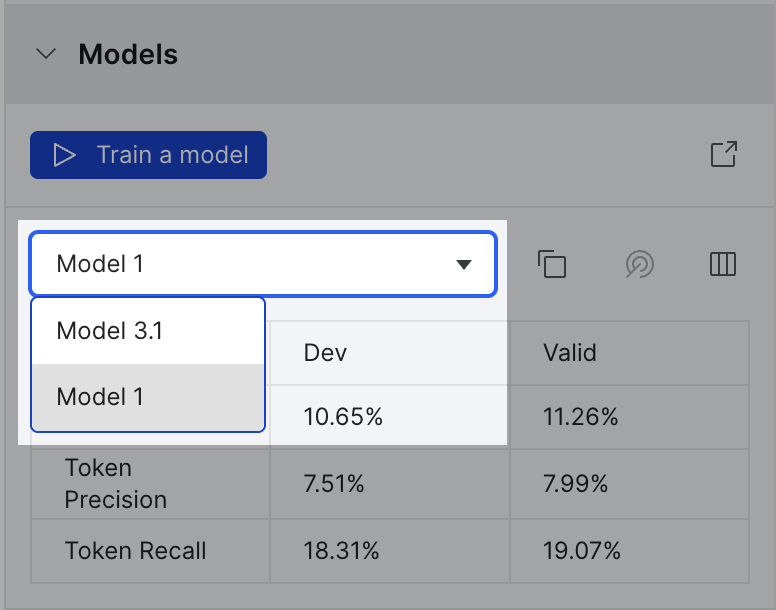Image resolution: width=776 pixels, height=610 pixels.
Task: Click the Token Precision row label
Action: coord(116,483)
